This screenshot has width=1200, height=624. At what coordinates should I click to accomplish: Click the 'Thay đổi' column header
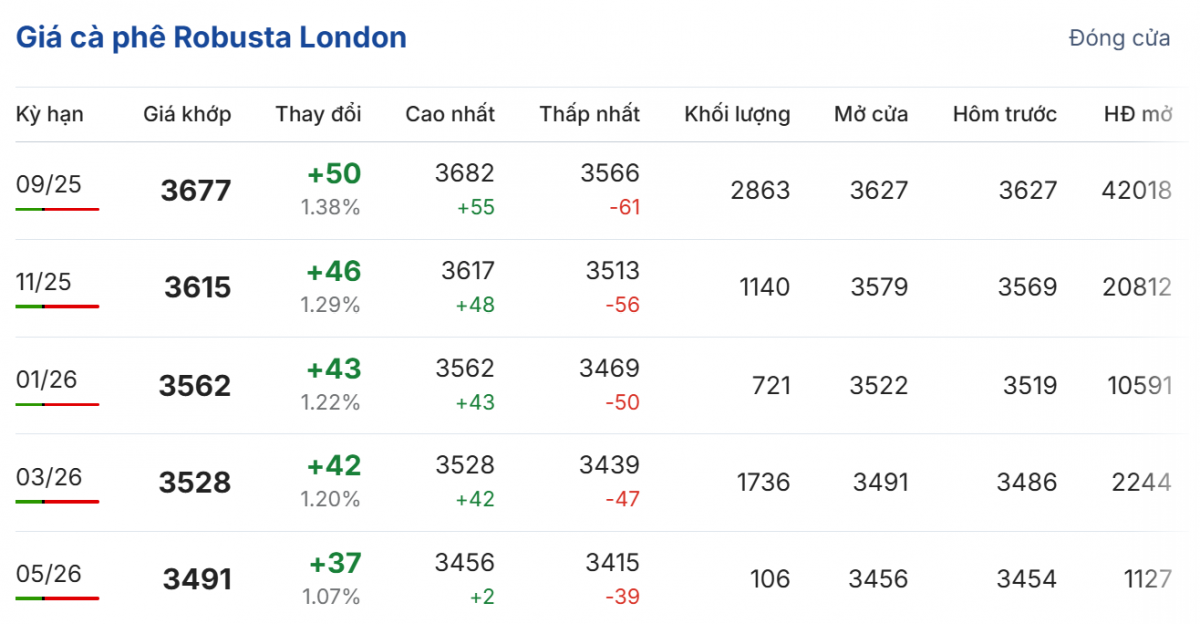(318, 114)
